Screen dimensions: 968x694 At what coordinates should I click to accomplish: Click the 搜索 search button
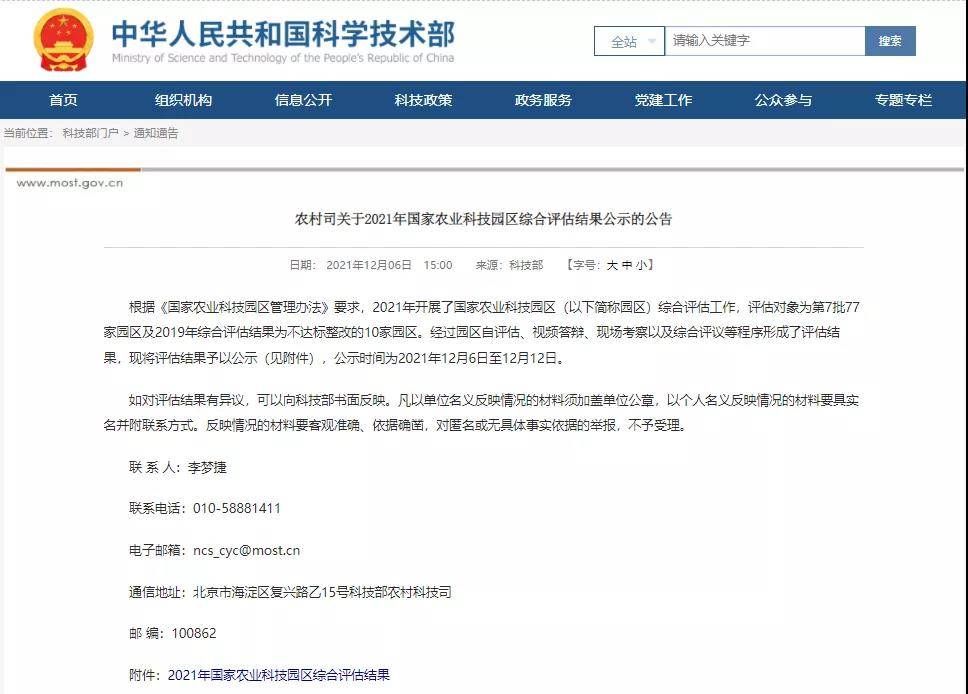click(890, 41)
